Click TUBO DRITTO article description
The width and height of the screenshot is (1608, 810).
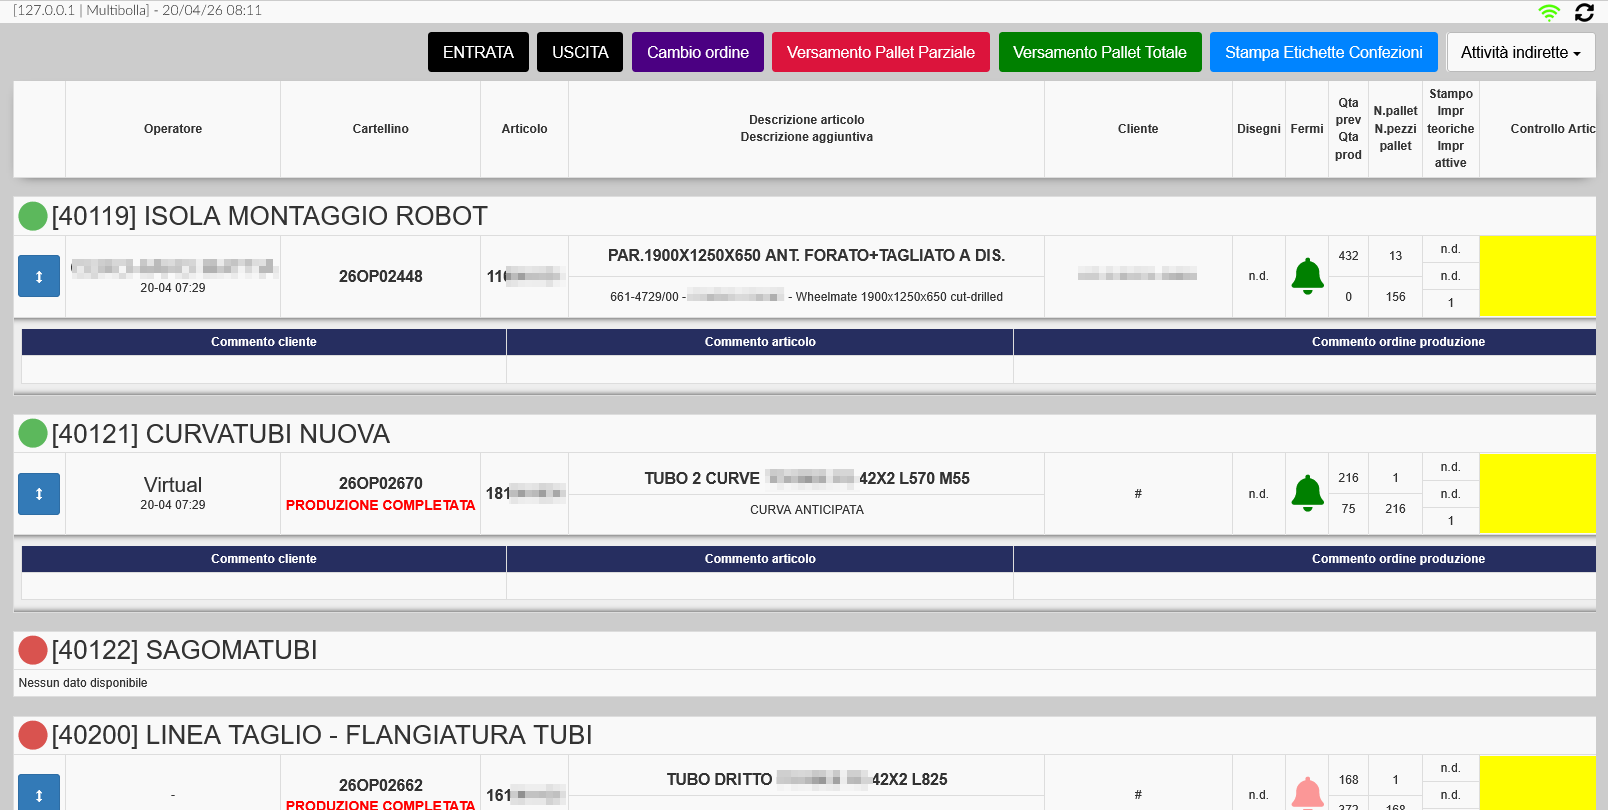[807, 779]
